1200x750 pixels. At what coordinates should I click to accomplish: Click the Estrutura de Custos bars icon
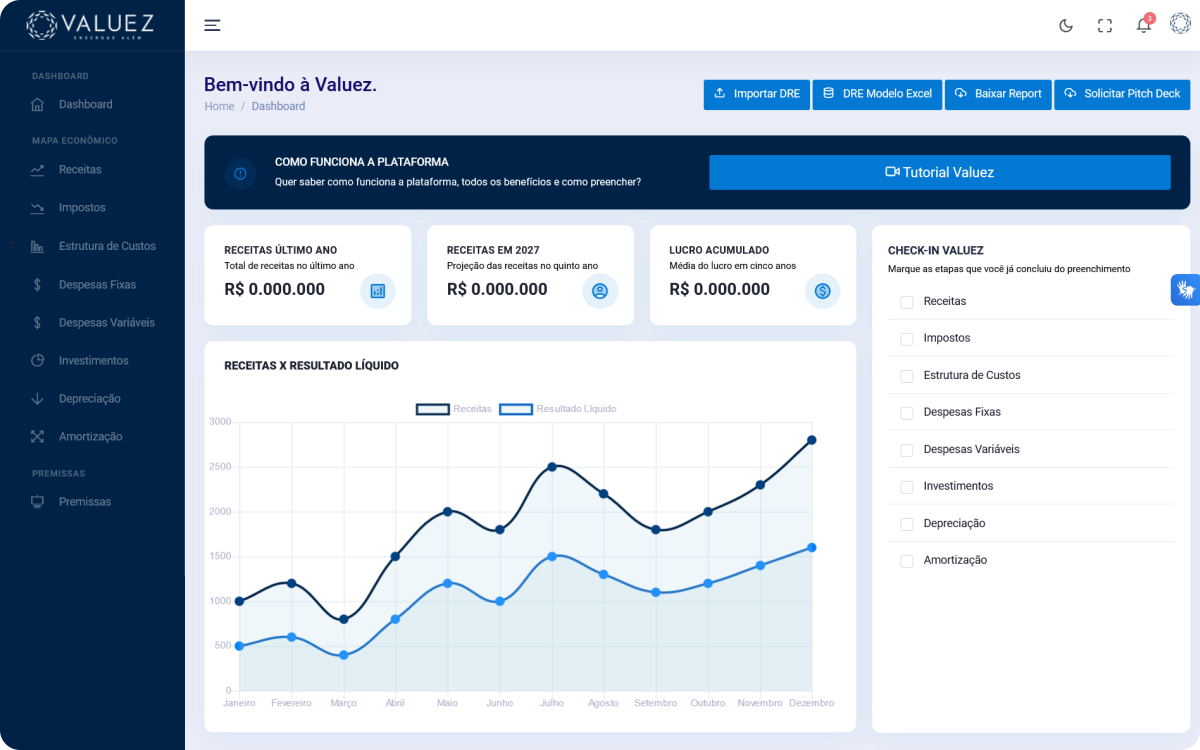[37, 246]
